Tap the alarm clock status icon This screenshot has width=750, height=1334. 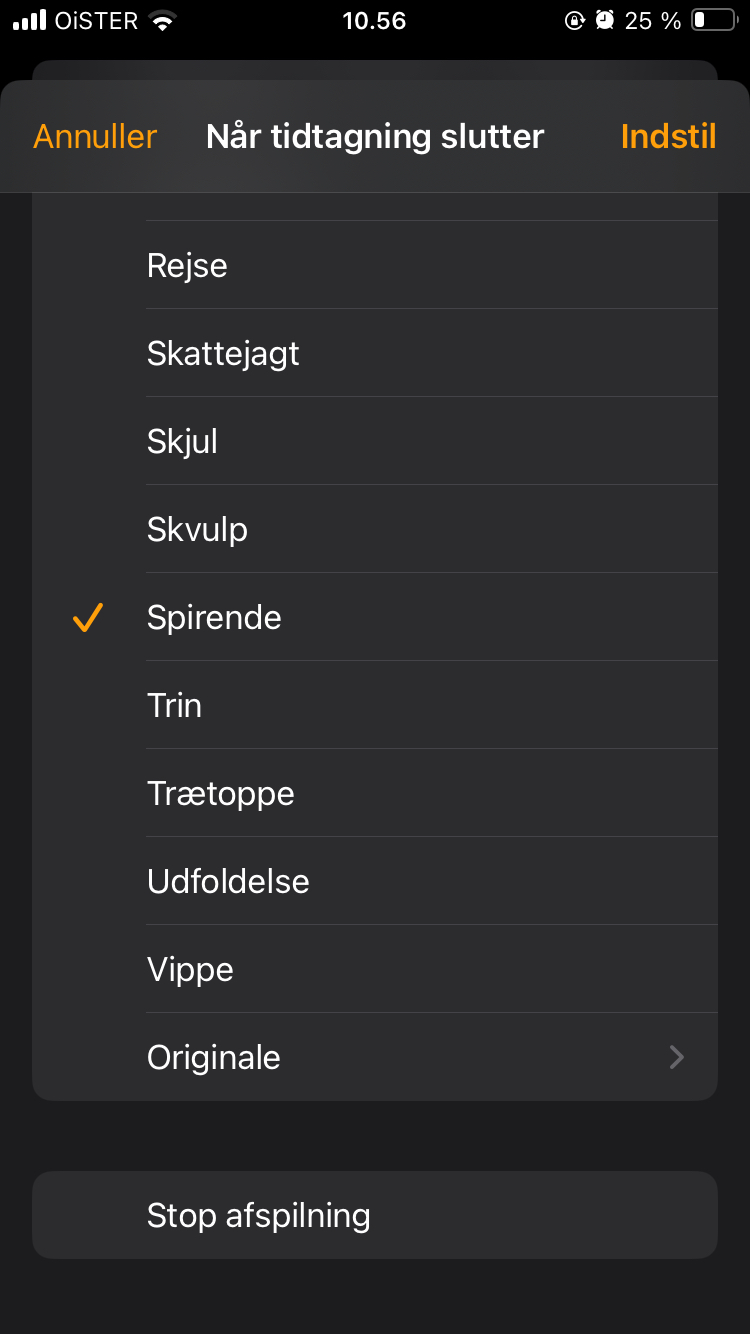tap(604, 20)
